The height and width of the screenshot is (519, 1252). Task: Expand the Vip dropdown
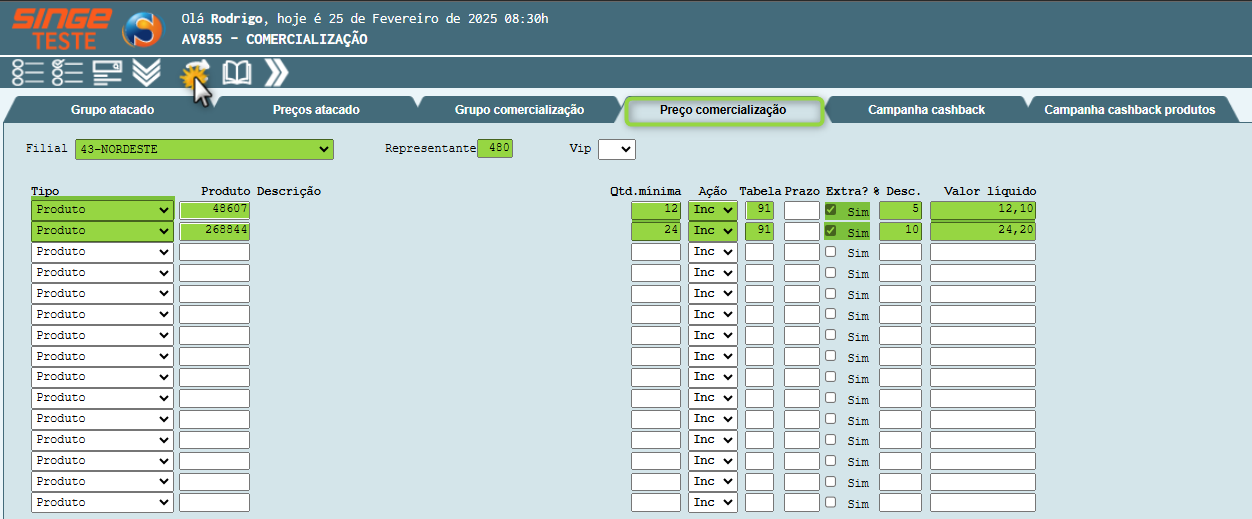[x=616, y=149]
